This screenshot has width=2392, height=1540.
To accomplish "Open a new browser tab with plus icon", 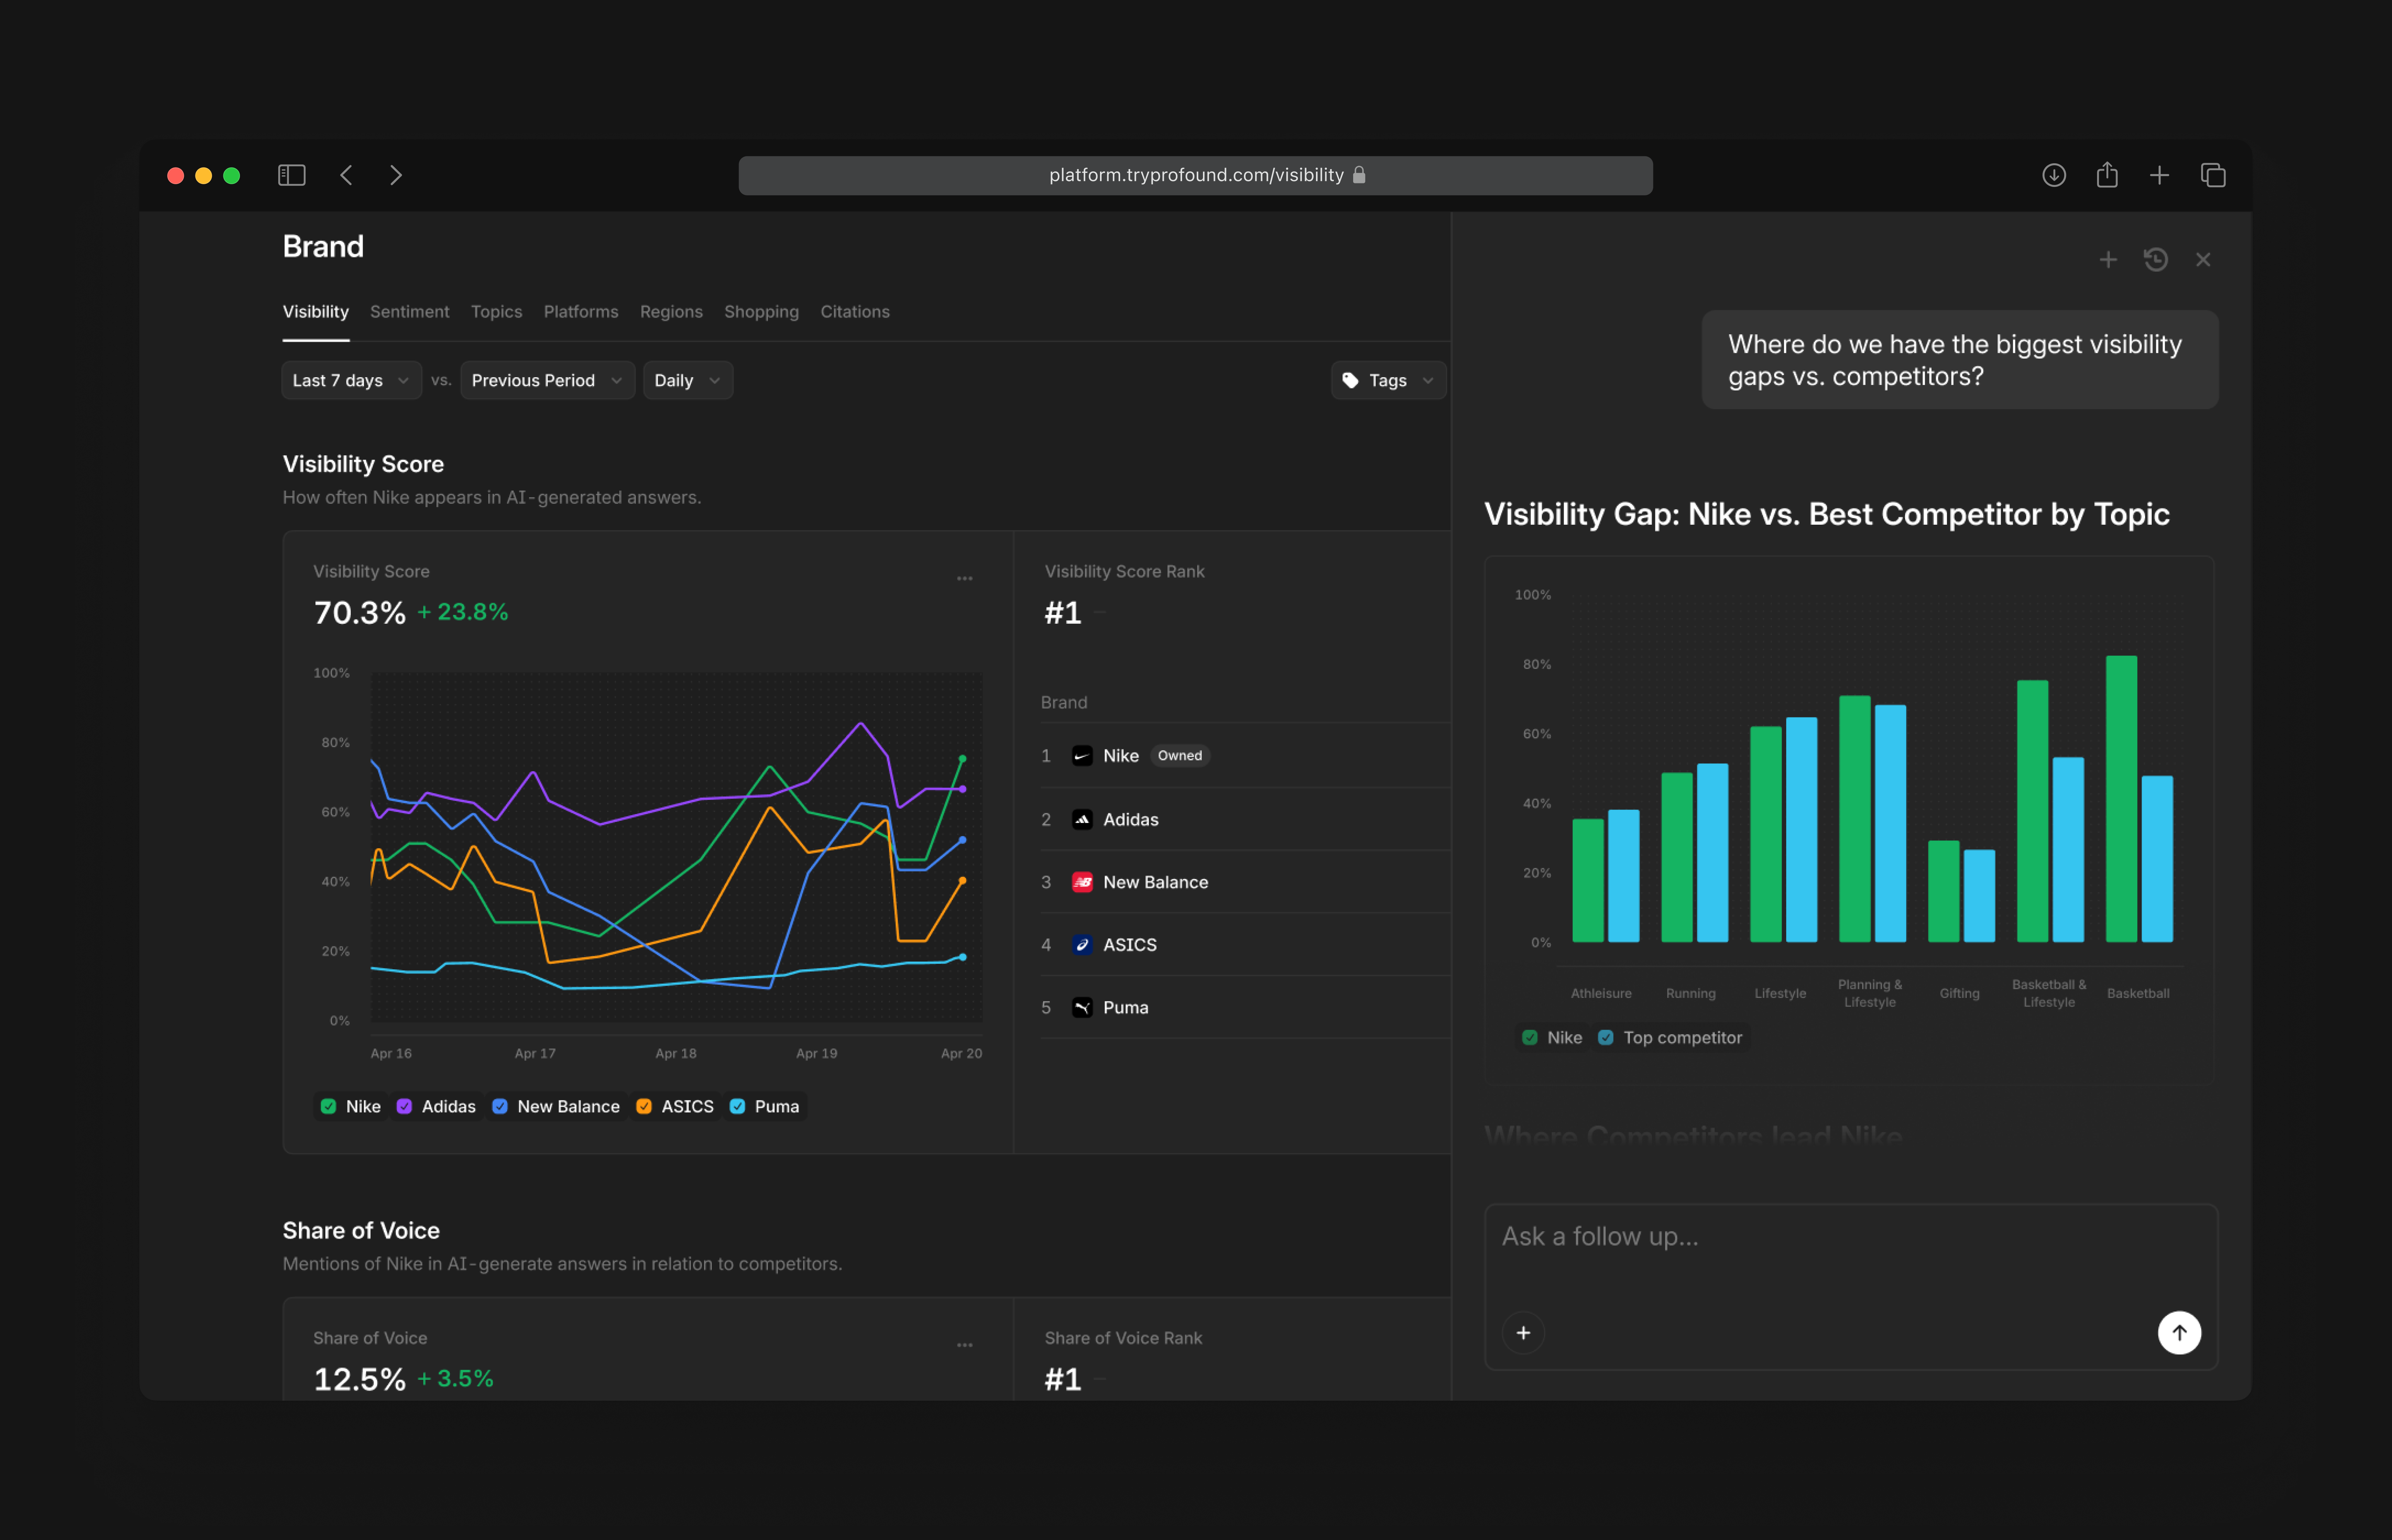I will pos(2160,175).
